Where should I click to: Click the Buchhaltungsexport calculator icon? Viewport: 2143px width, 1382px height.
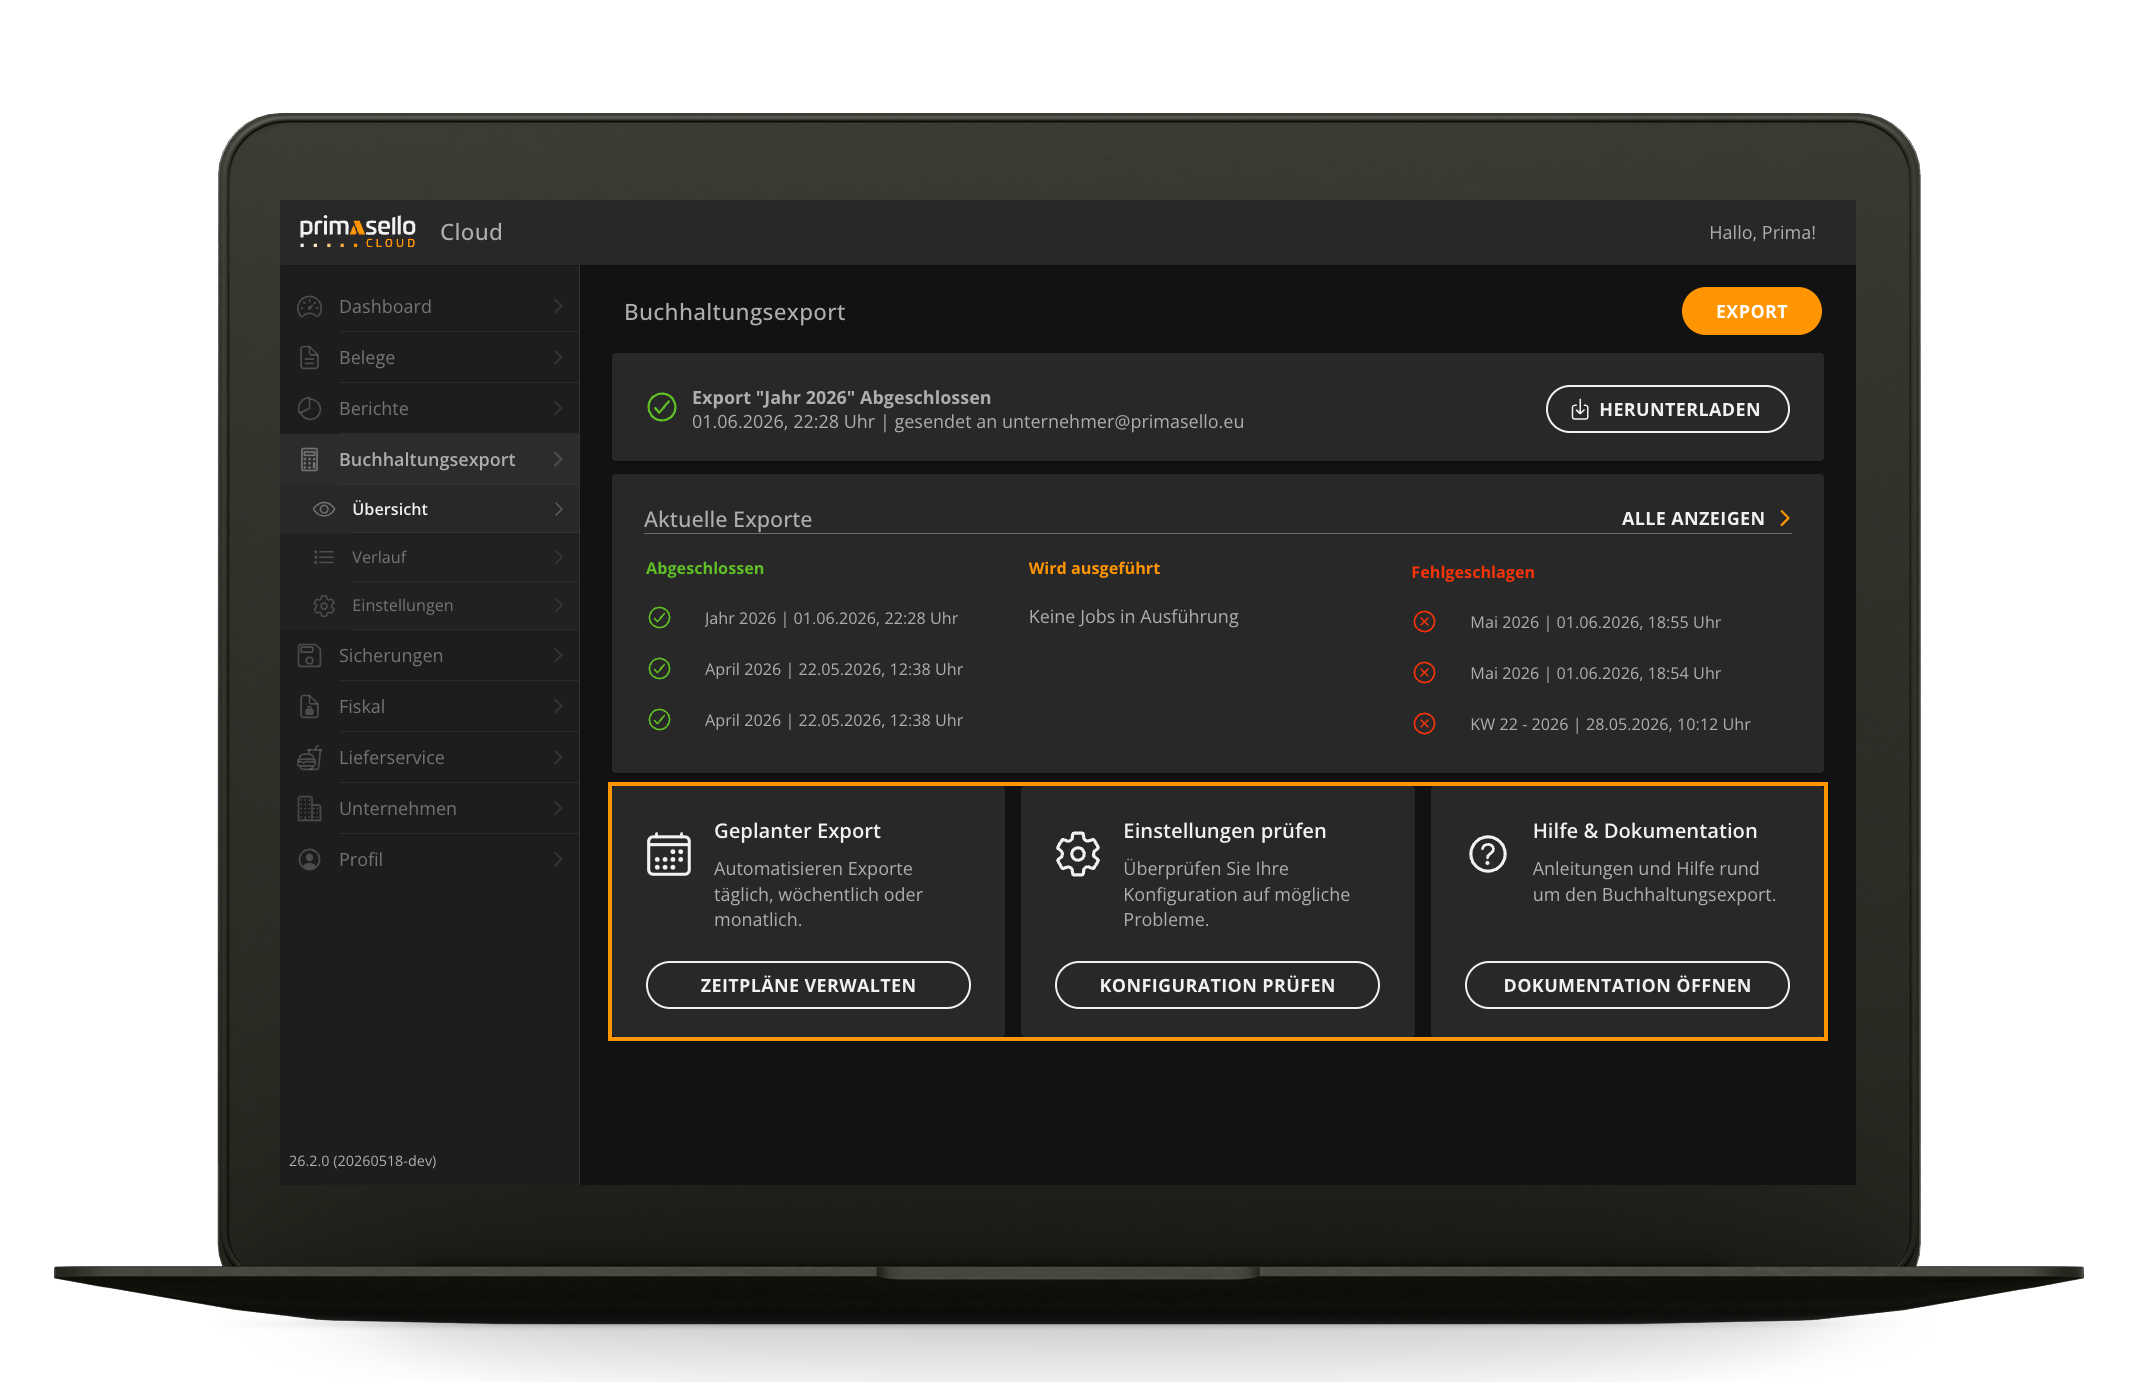point(310,460)
